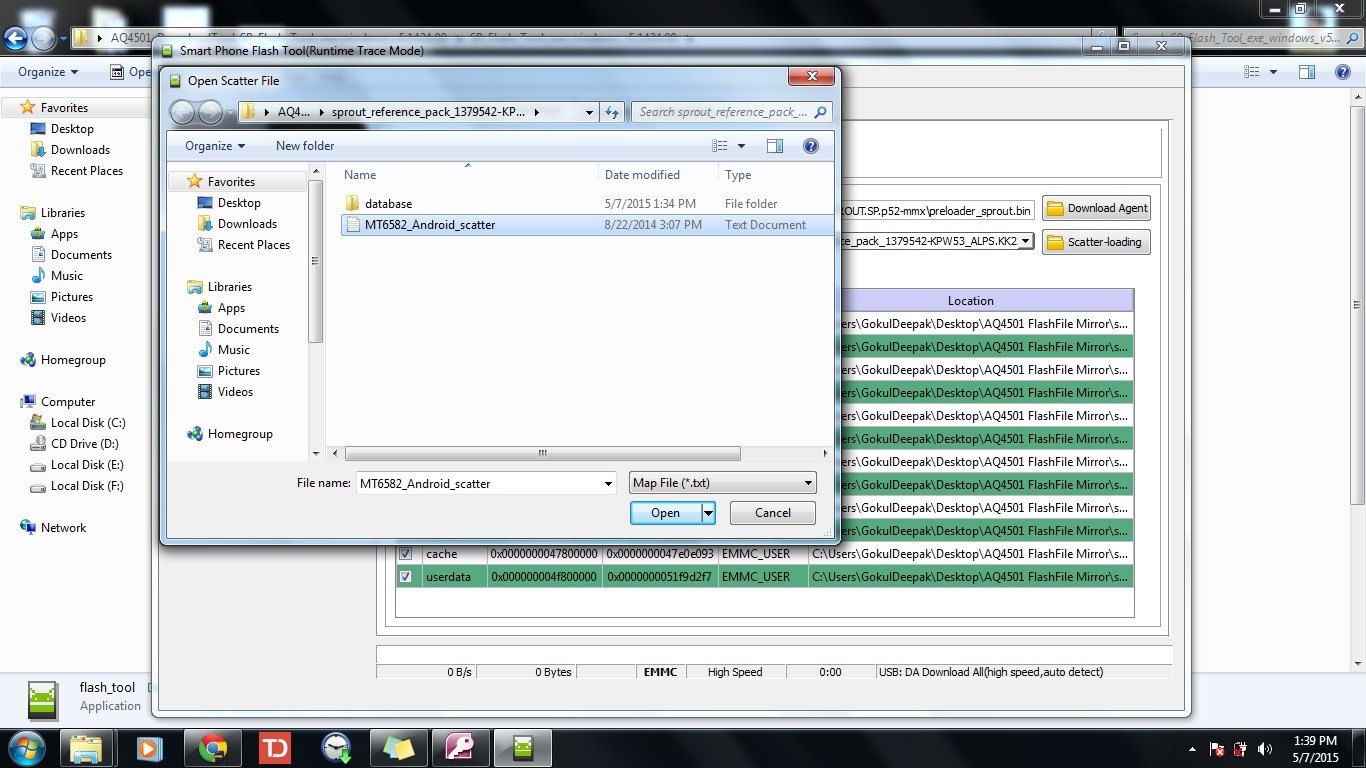Uncheck the cache partition checkbox
1366x768 pixels.
405,554
